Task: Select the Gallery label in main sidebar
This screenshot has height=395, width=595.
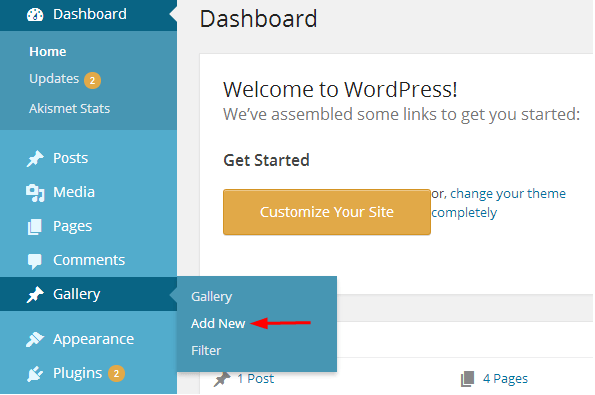Action: (77, 295)
